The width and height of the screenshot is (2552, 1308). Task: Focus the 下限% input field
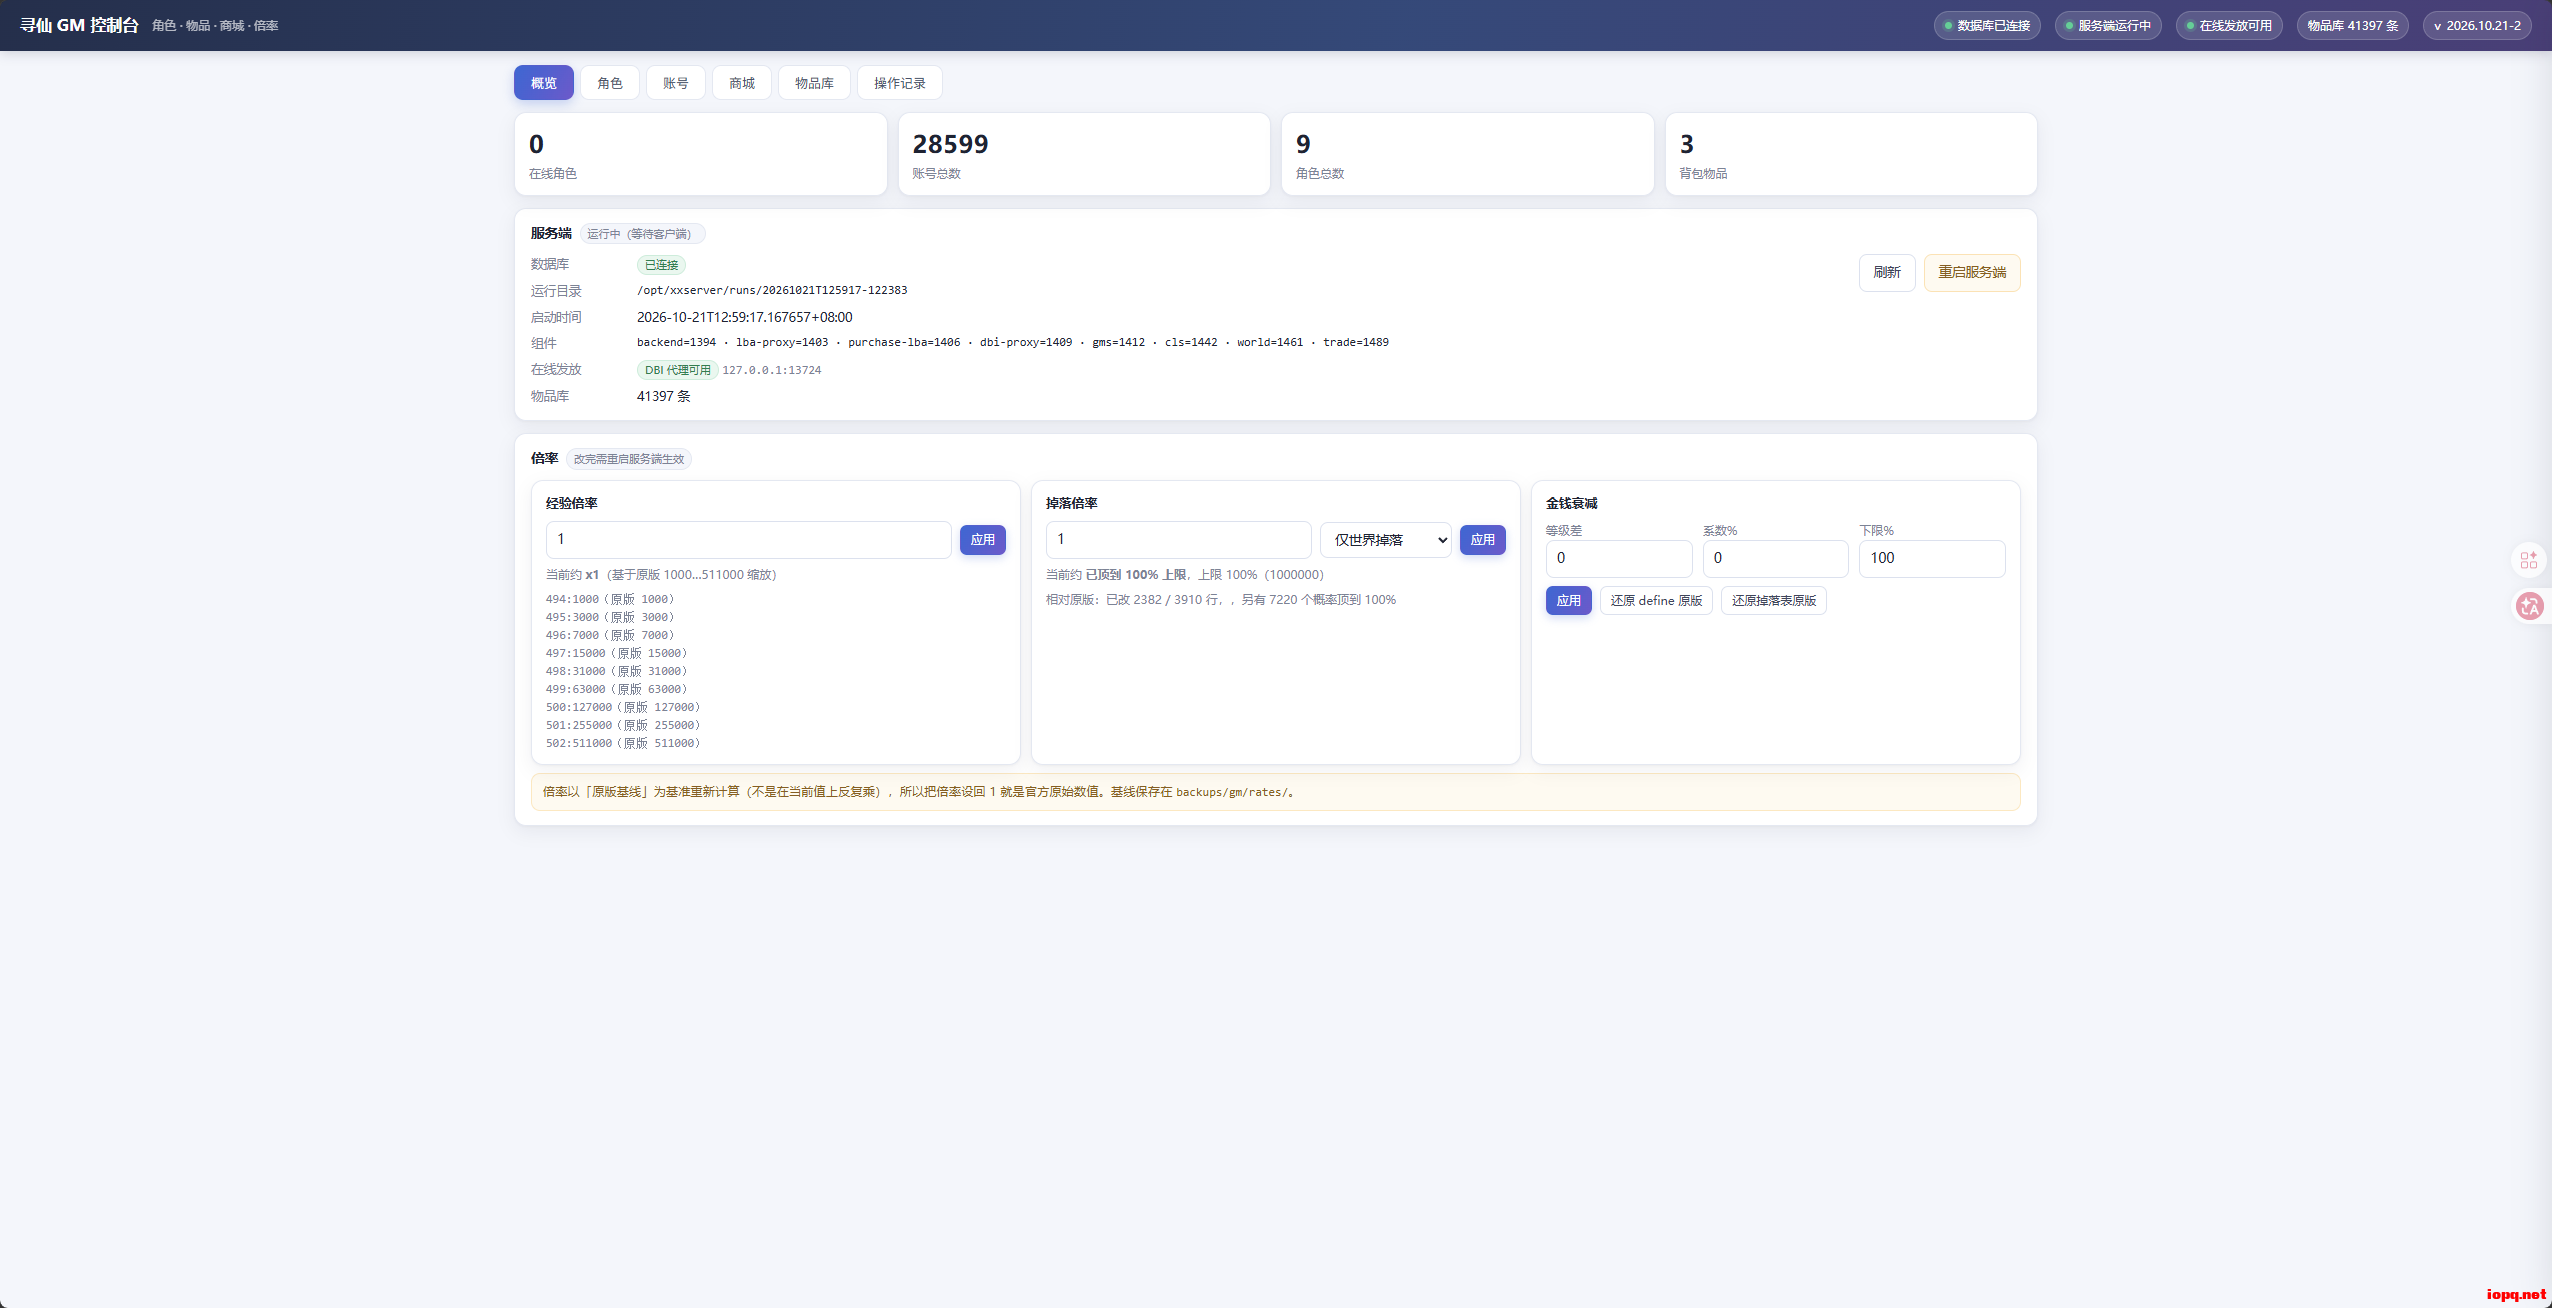(1932, 559)
